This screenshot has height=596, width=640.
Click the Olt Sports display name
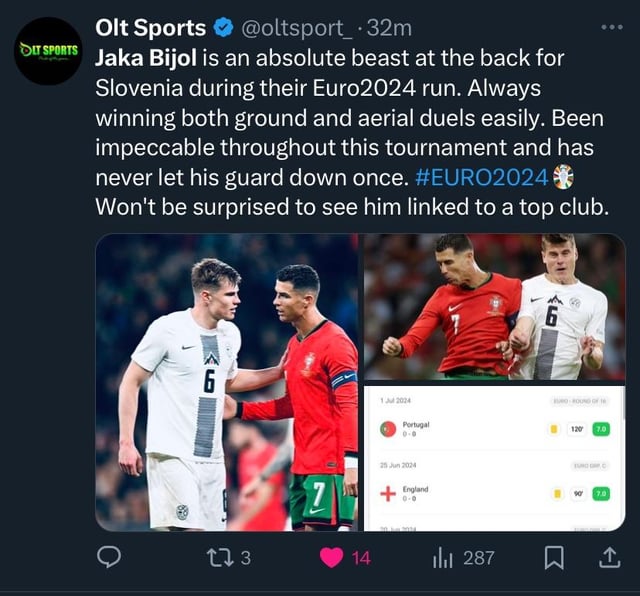(151, 28)
